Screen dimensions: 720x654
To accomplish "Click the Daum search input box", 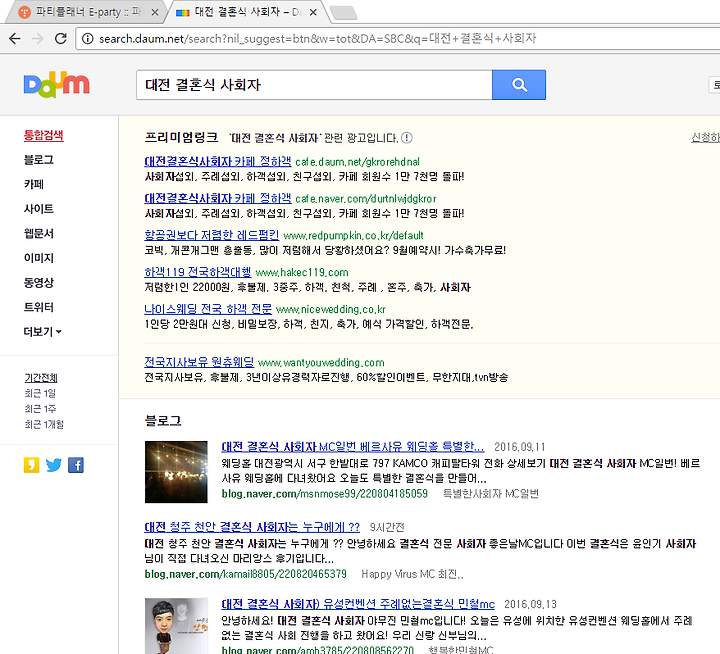I will pos(314,85).
